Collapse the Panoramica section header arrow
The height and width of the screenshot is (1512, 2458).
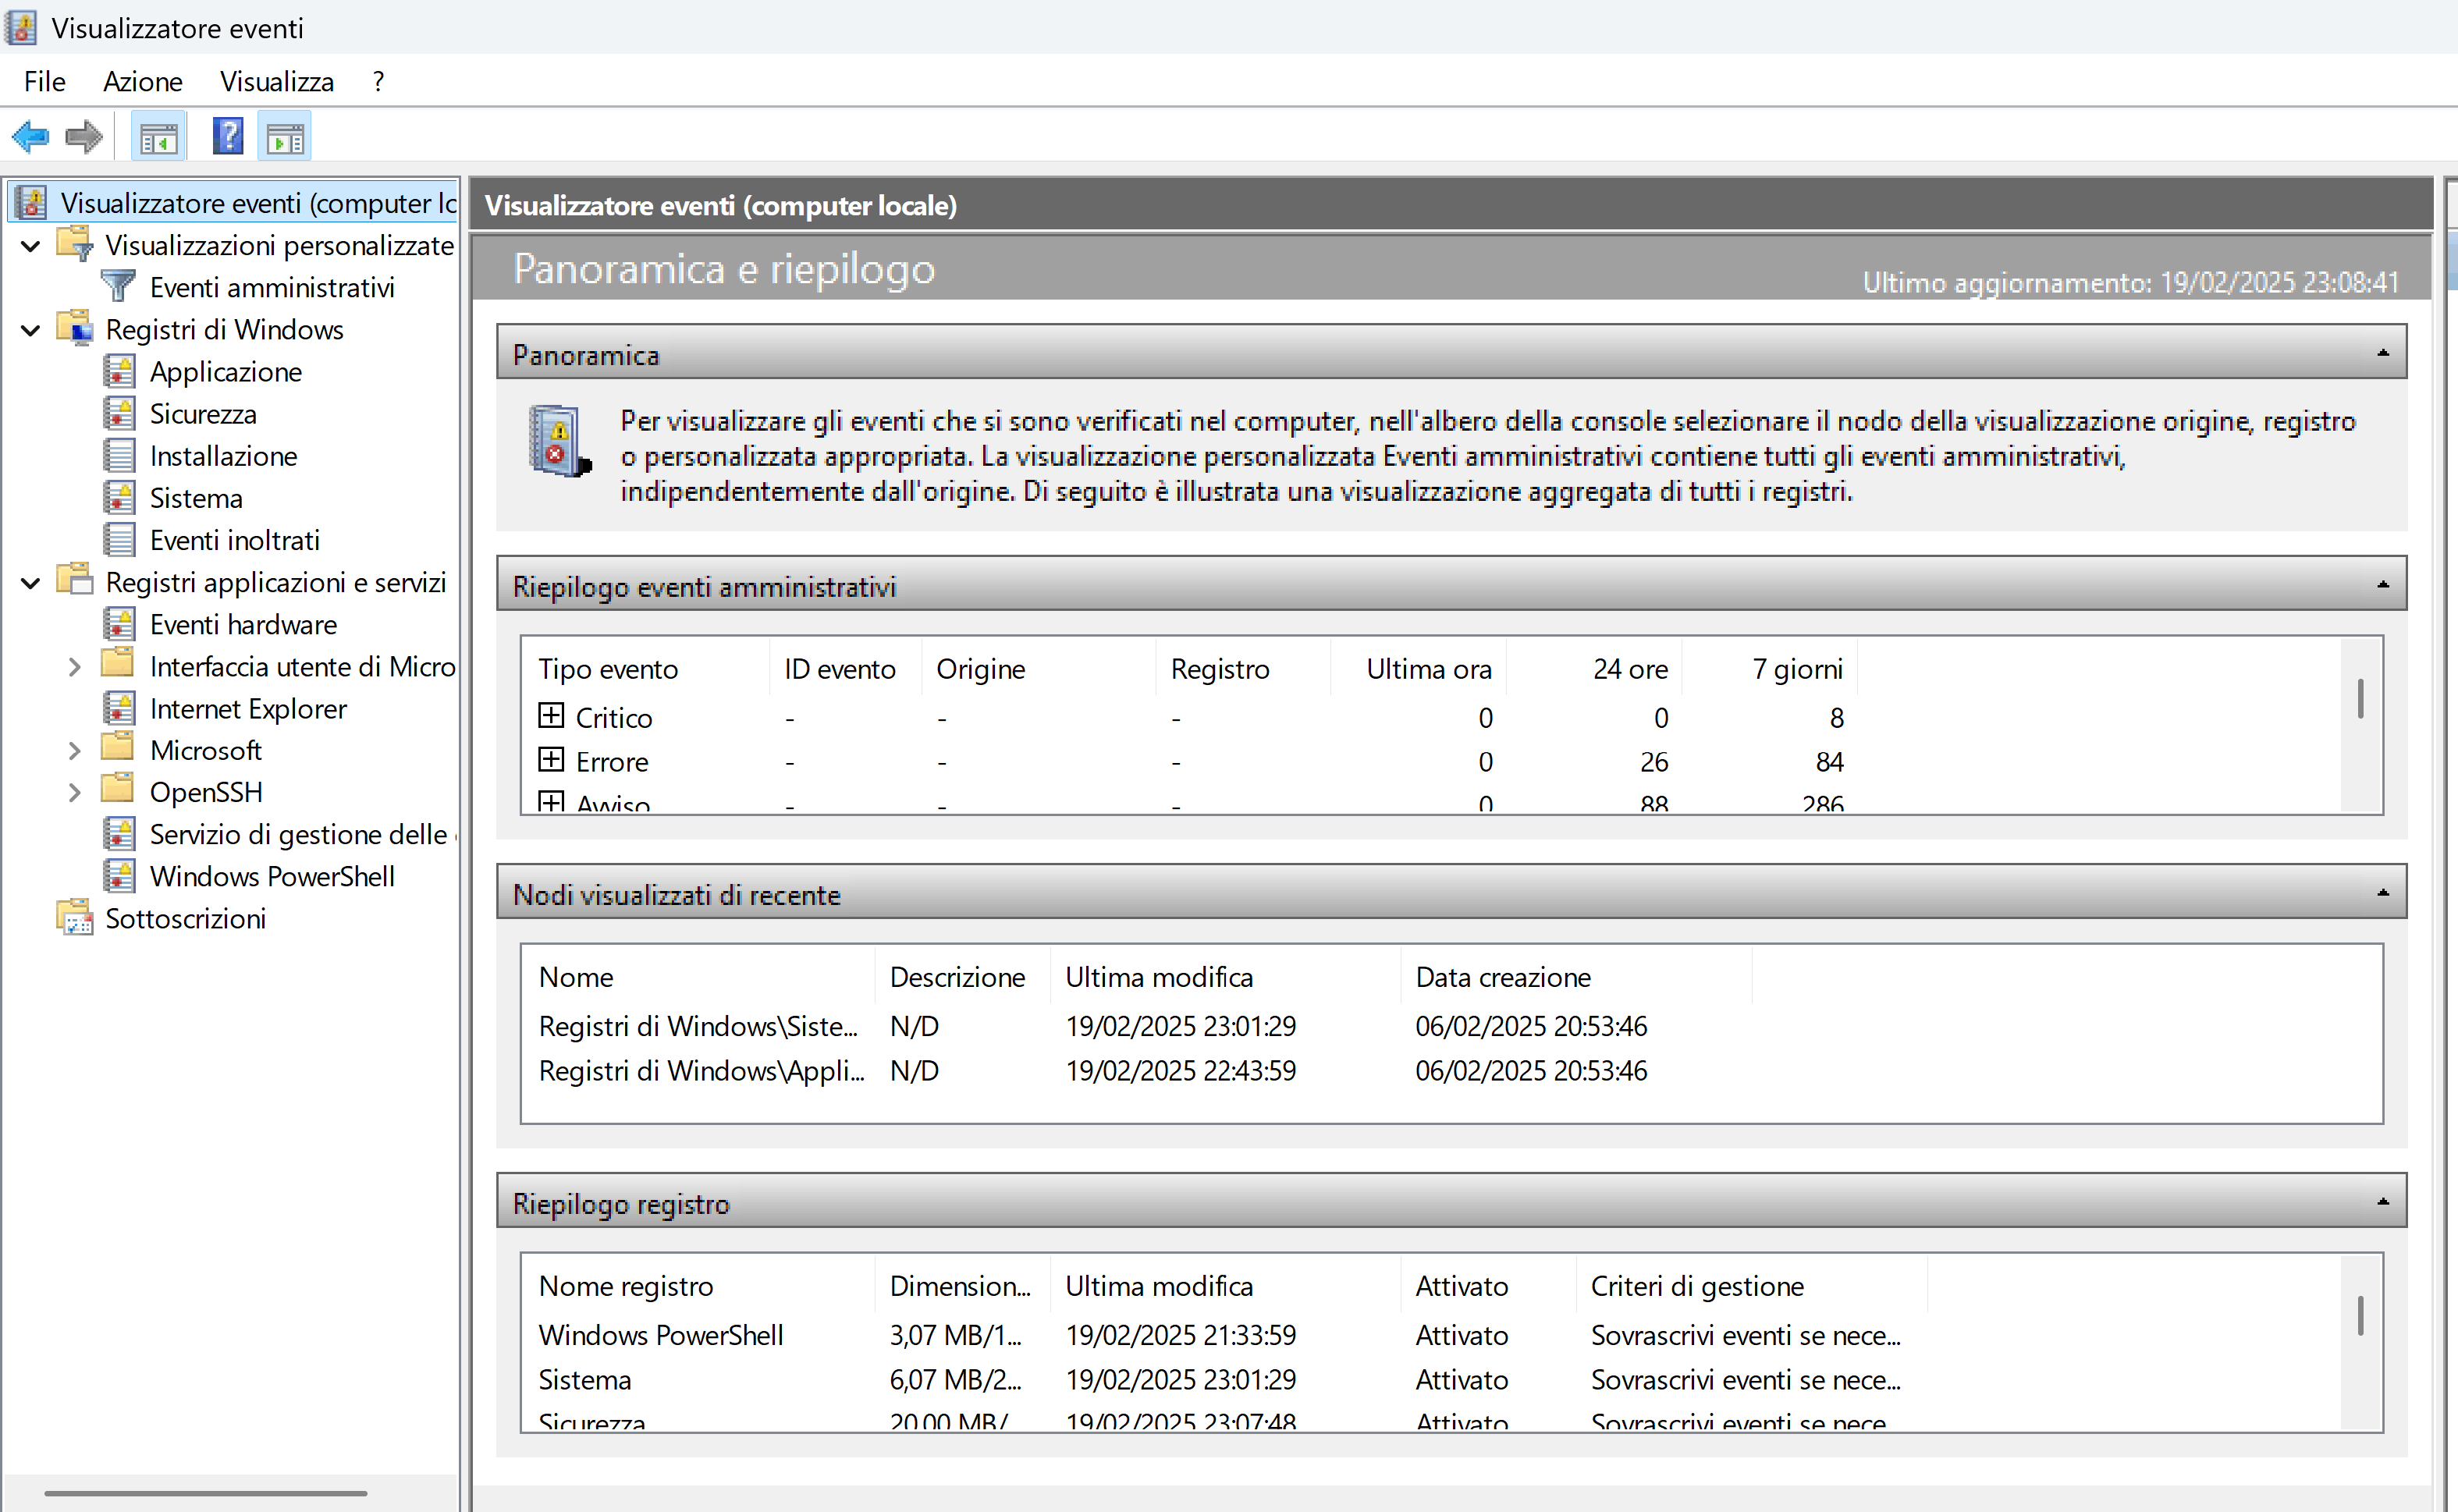[x=2382, y=353]
